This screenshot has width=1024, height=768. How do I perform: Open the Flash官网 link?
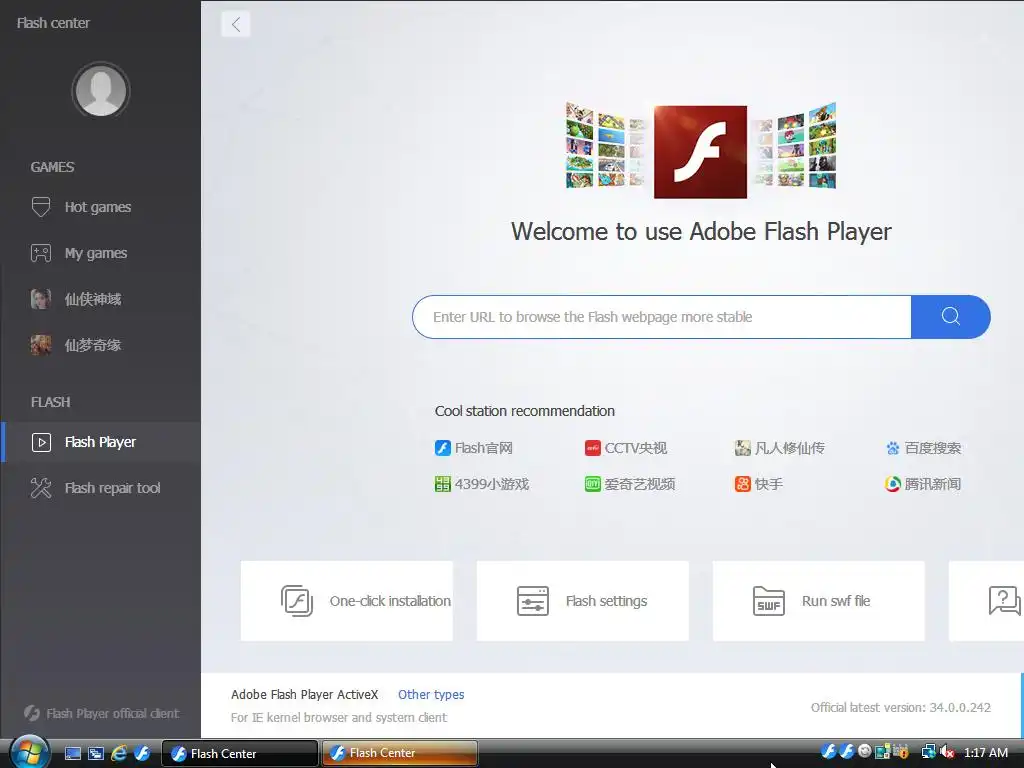click(473, 448)
